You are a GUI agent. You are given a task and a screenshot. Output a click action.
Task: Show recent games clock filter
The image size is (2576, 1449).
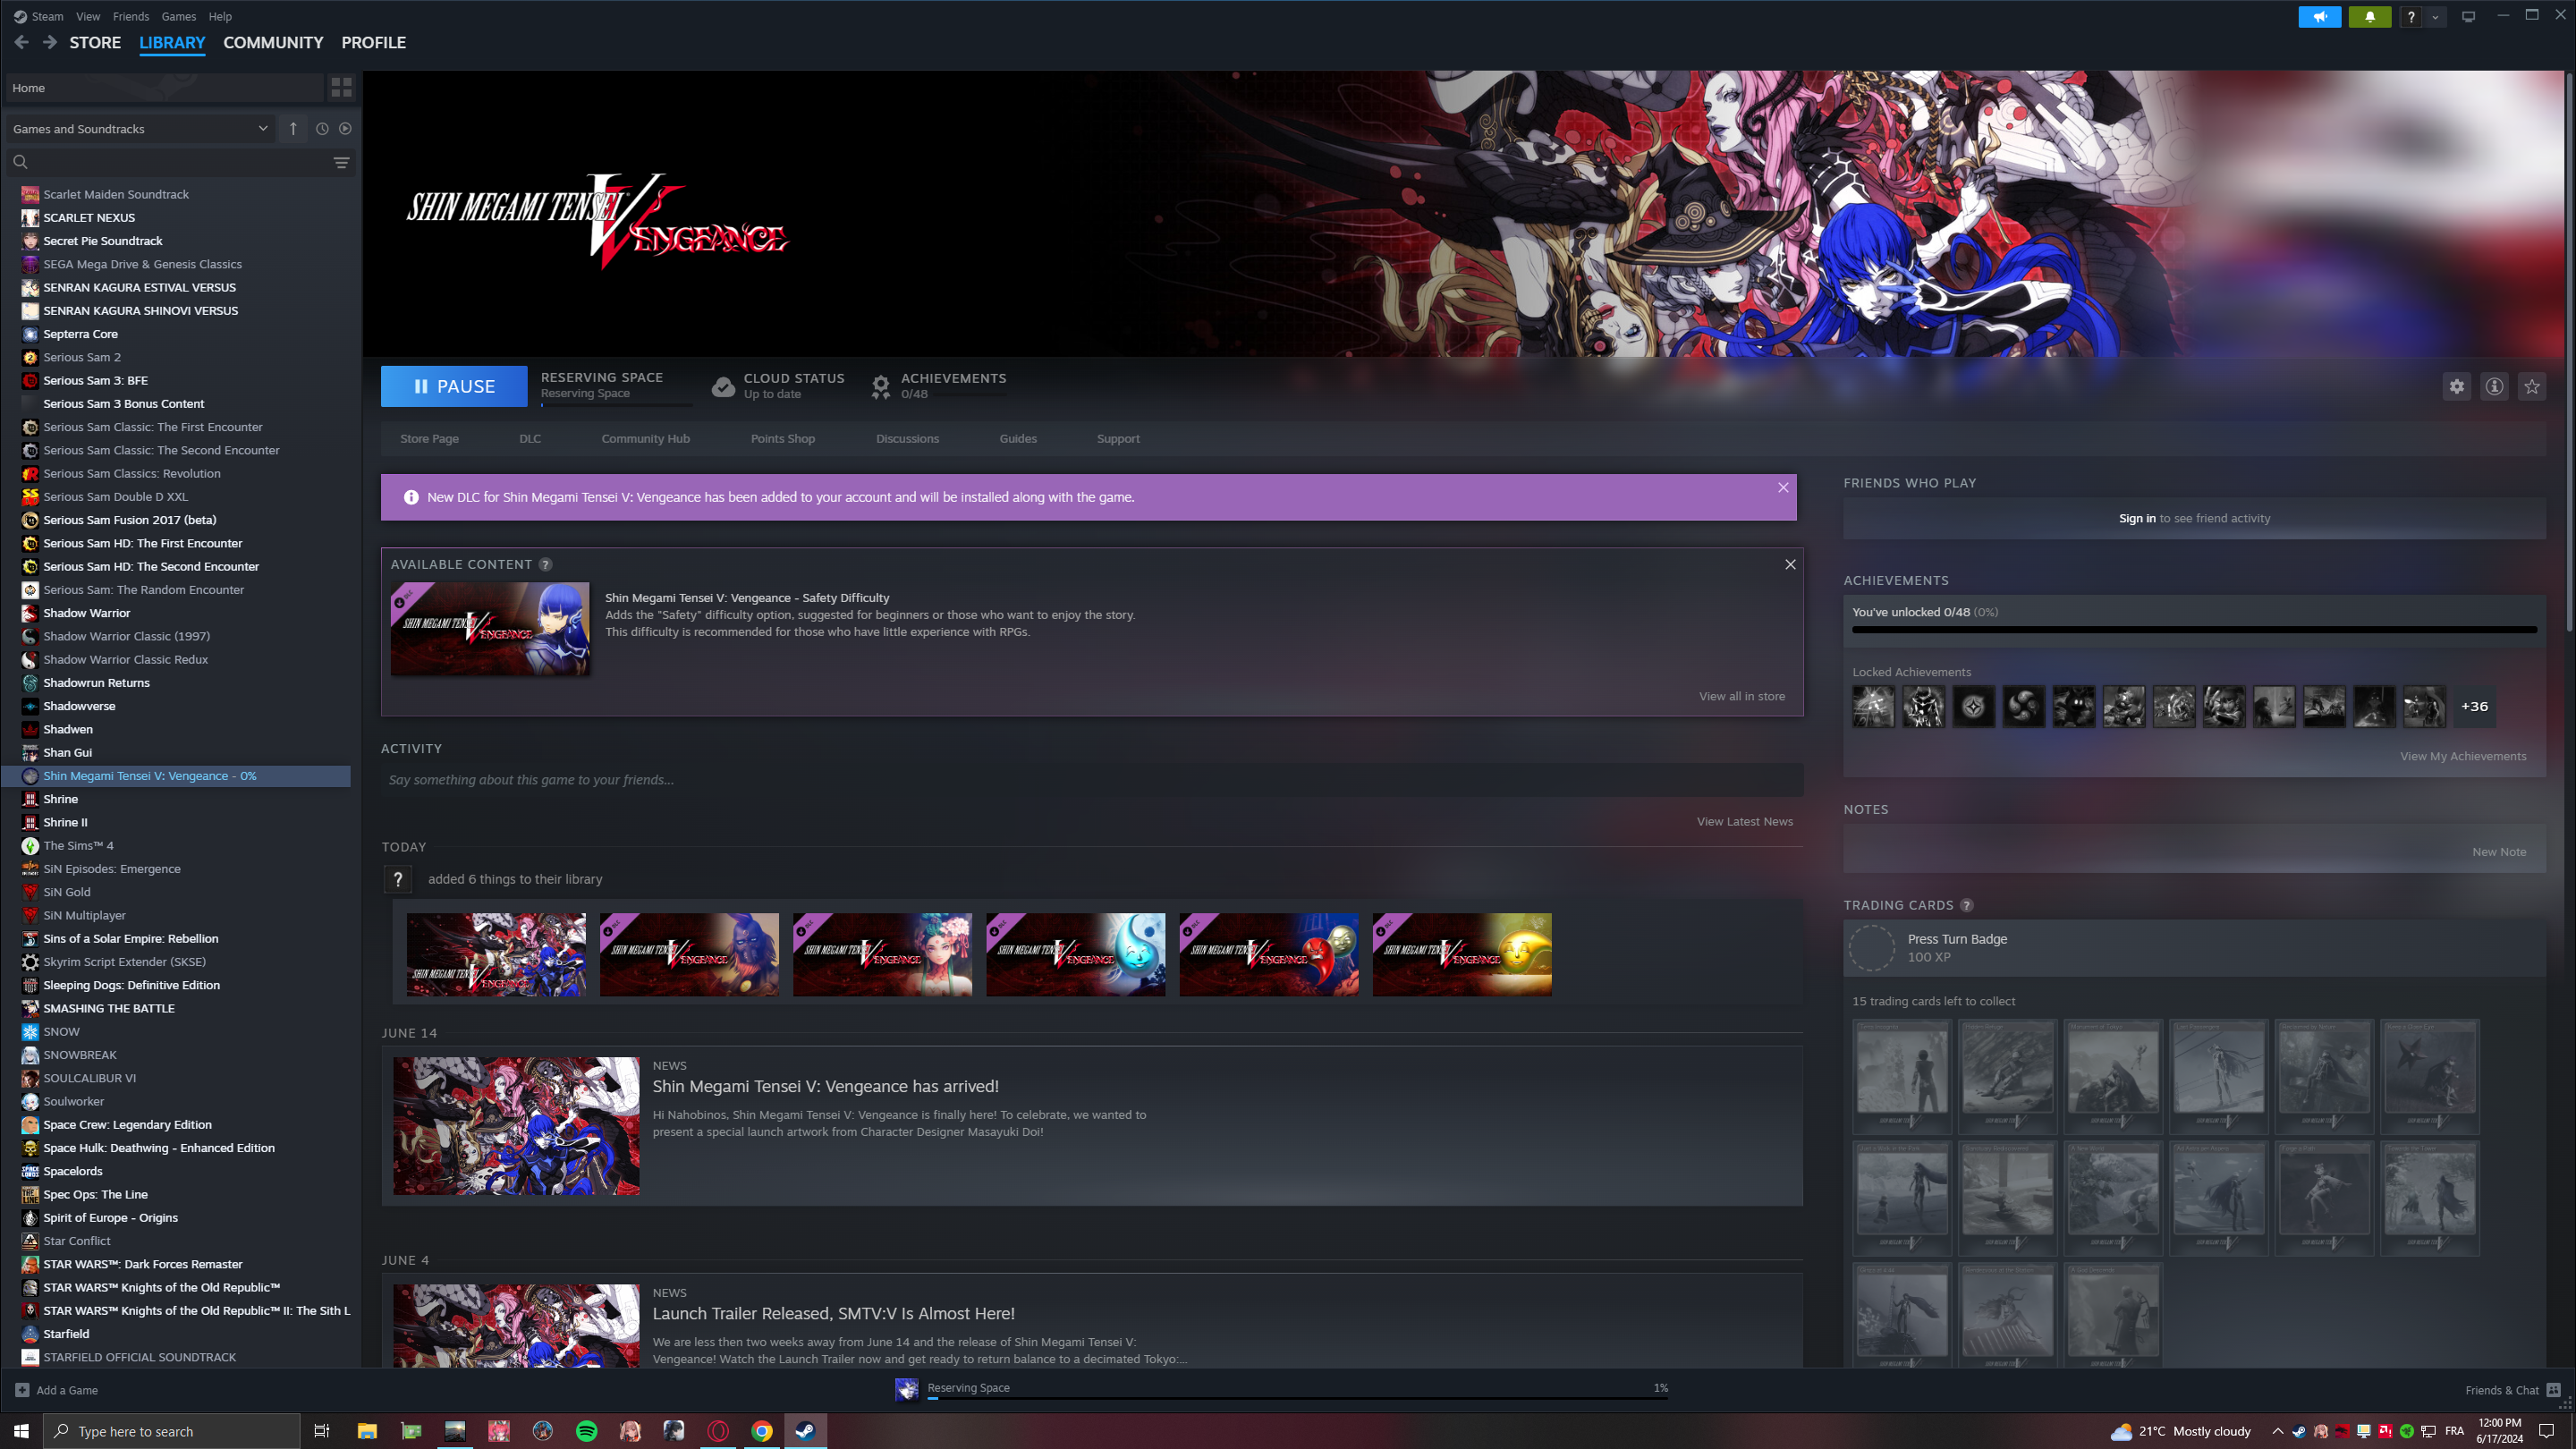[x=322, y=129]
